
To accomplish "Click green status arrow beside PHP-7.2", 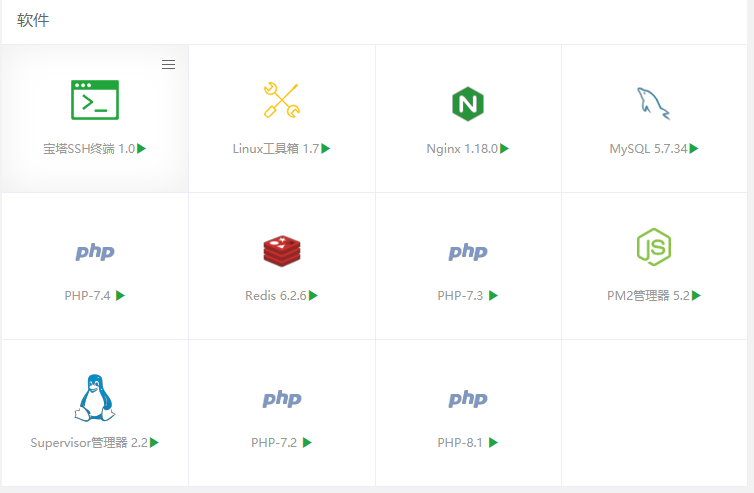I will [307, 442].
